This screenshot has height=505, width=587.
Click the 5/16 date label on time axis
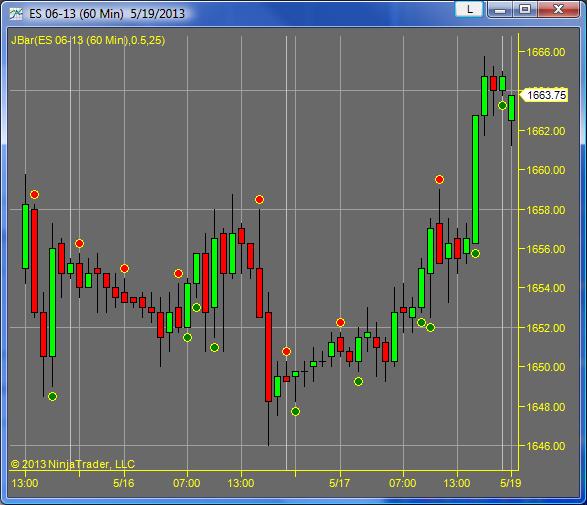tap(124, 483)
